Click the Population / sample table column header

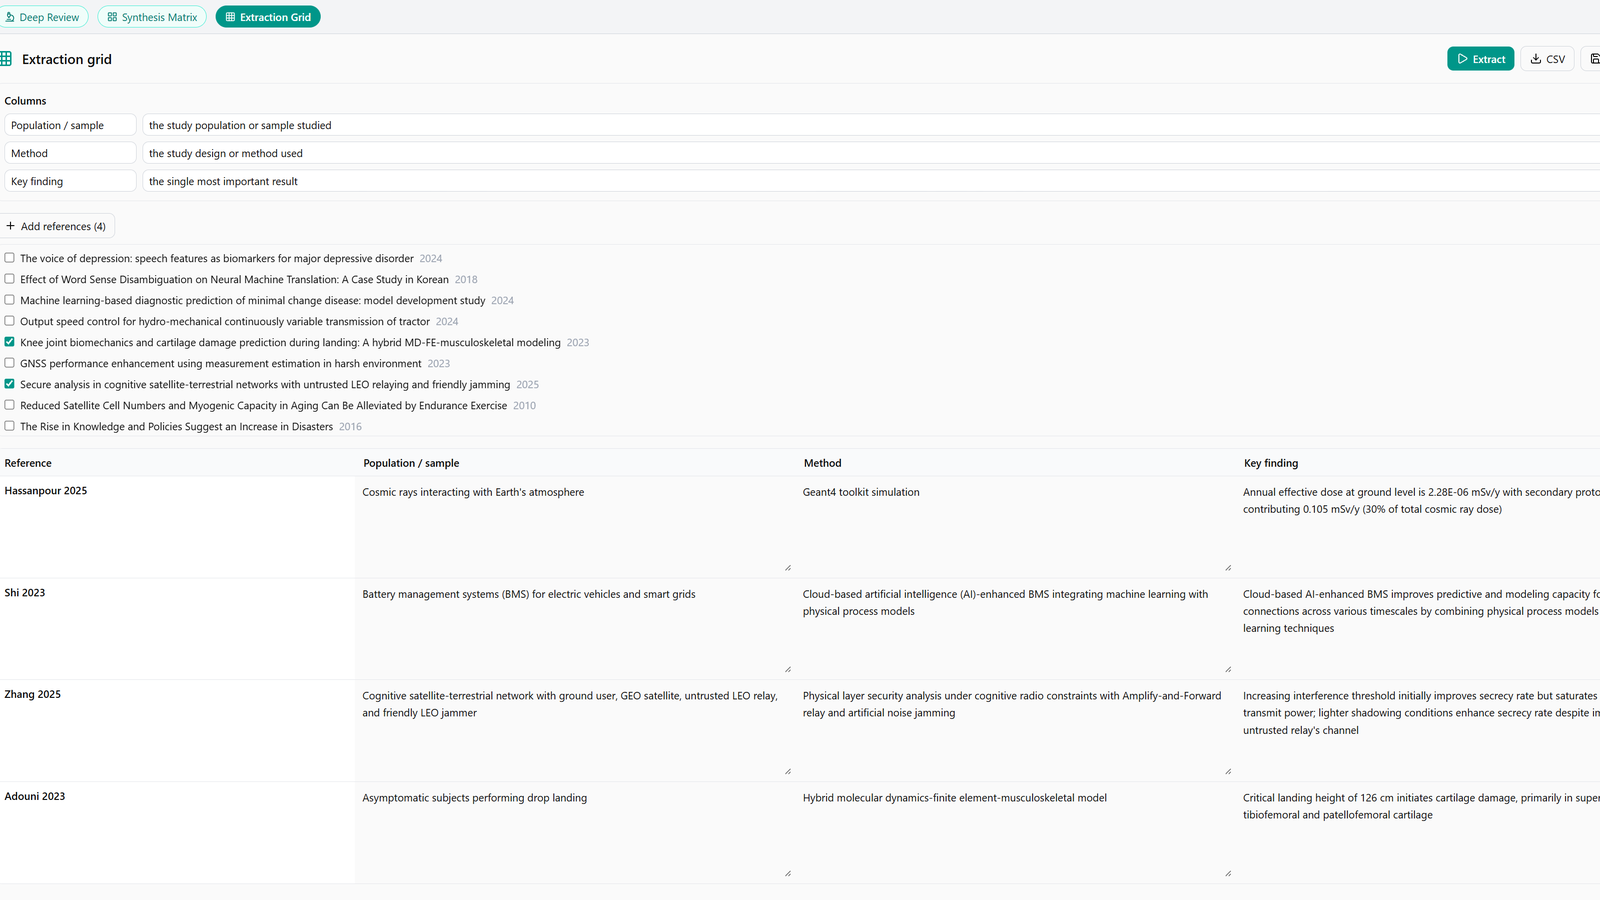pos(411,463)
